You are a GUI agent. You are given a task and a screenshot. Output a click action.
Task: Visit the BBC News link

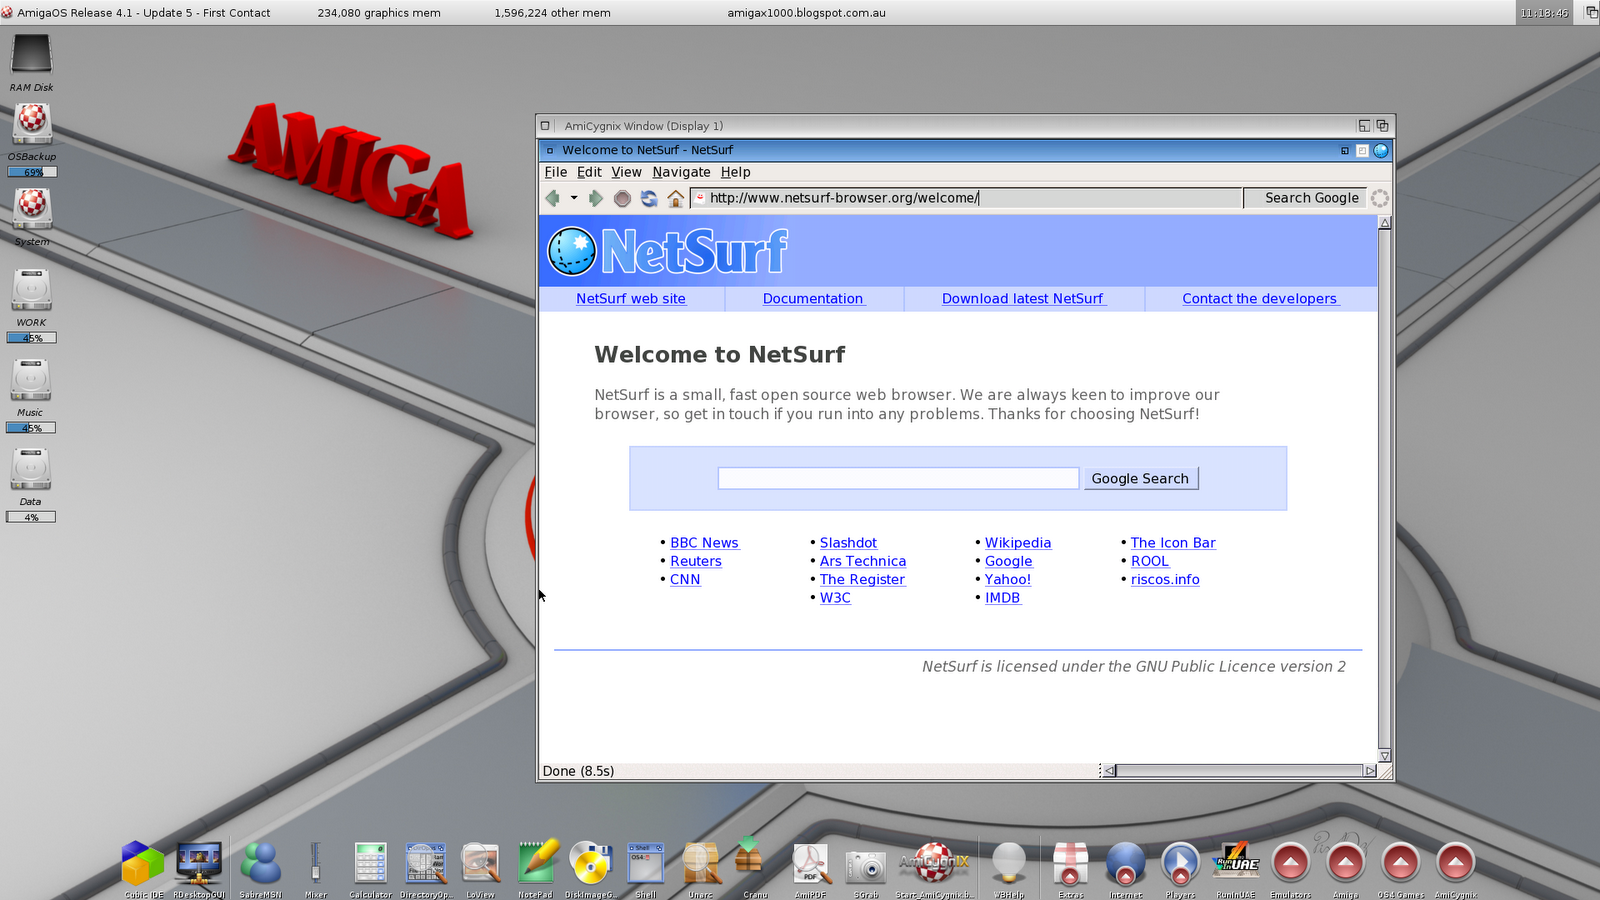[x=704, y=543]
